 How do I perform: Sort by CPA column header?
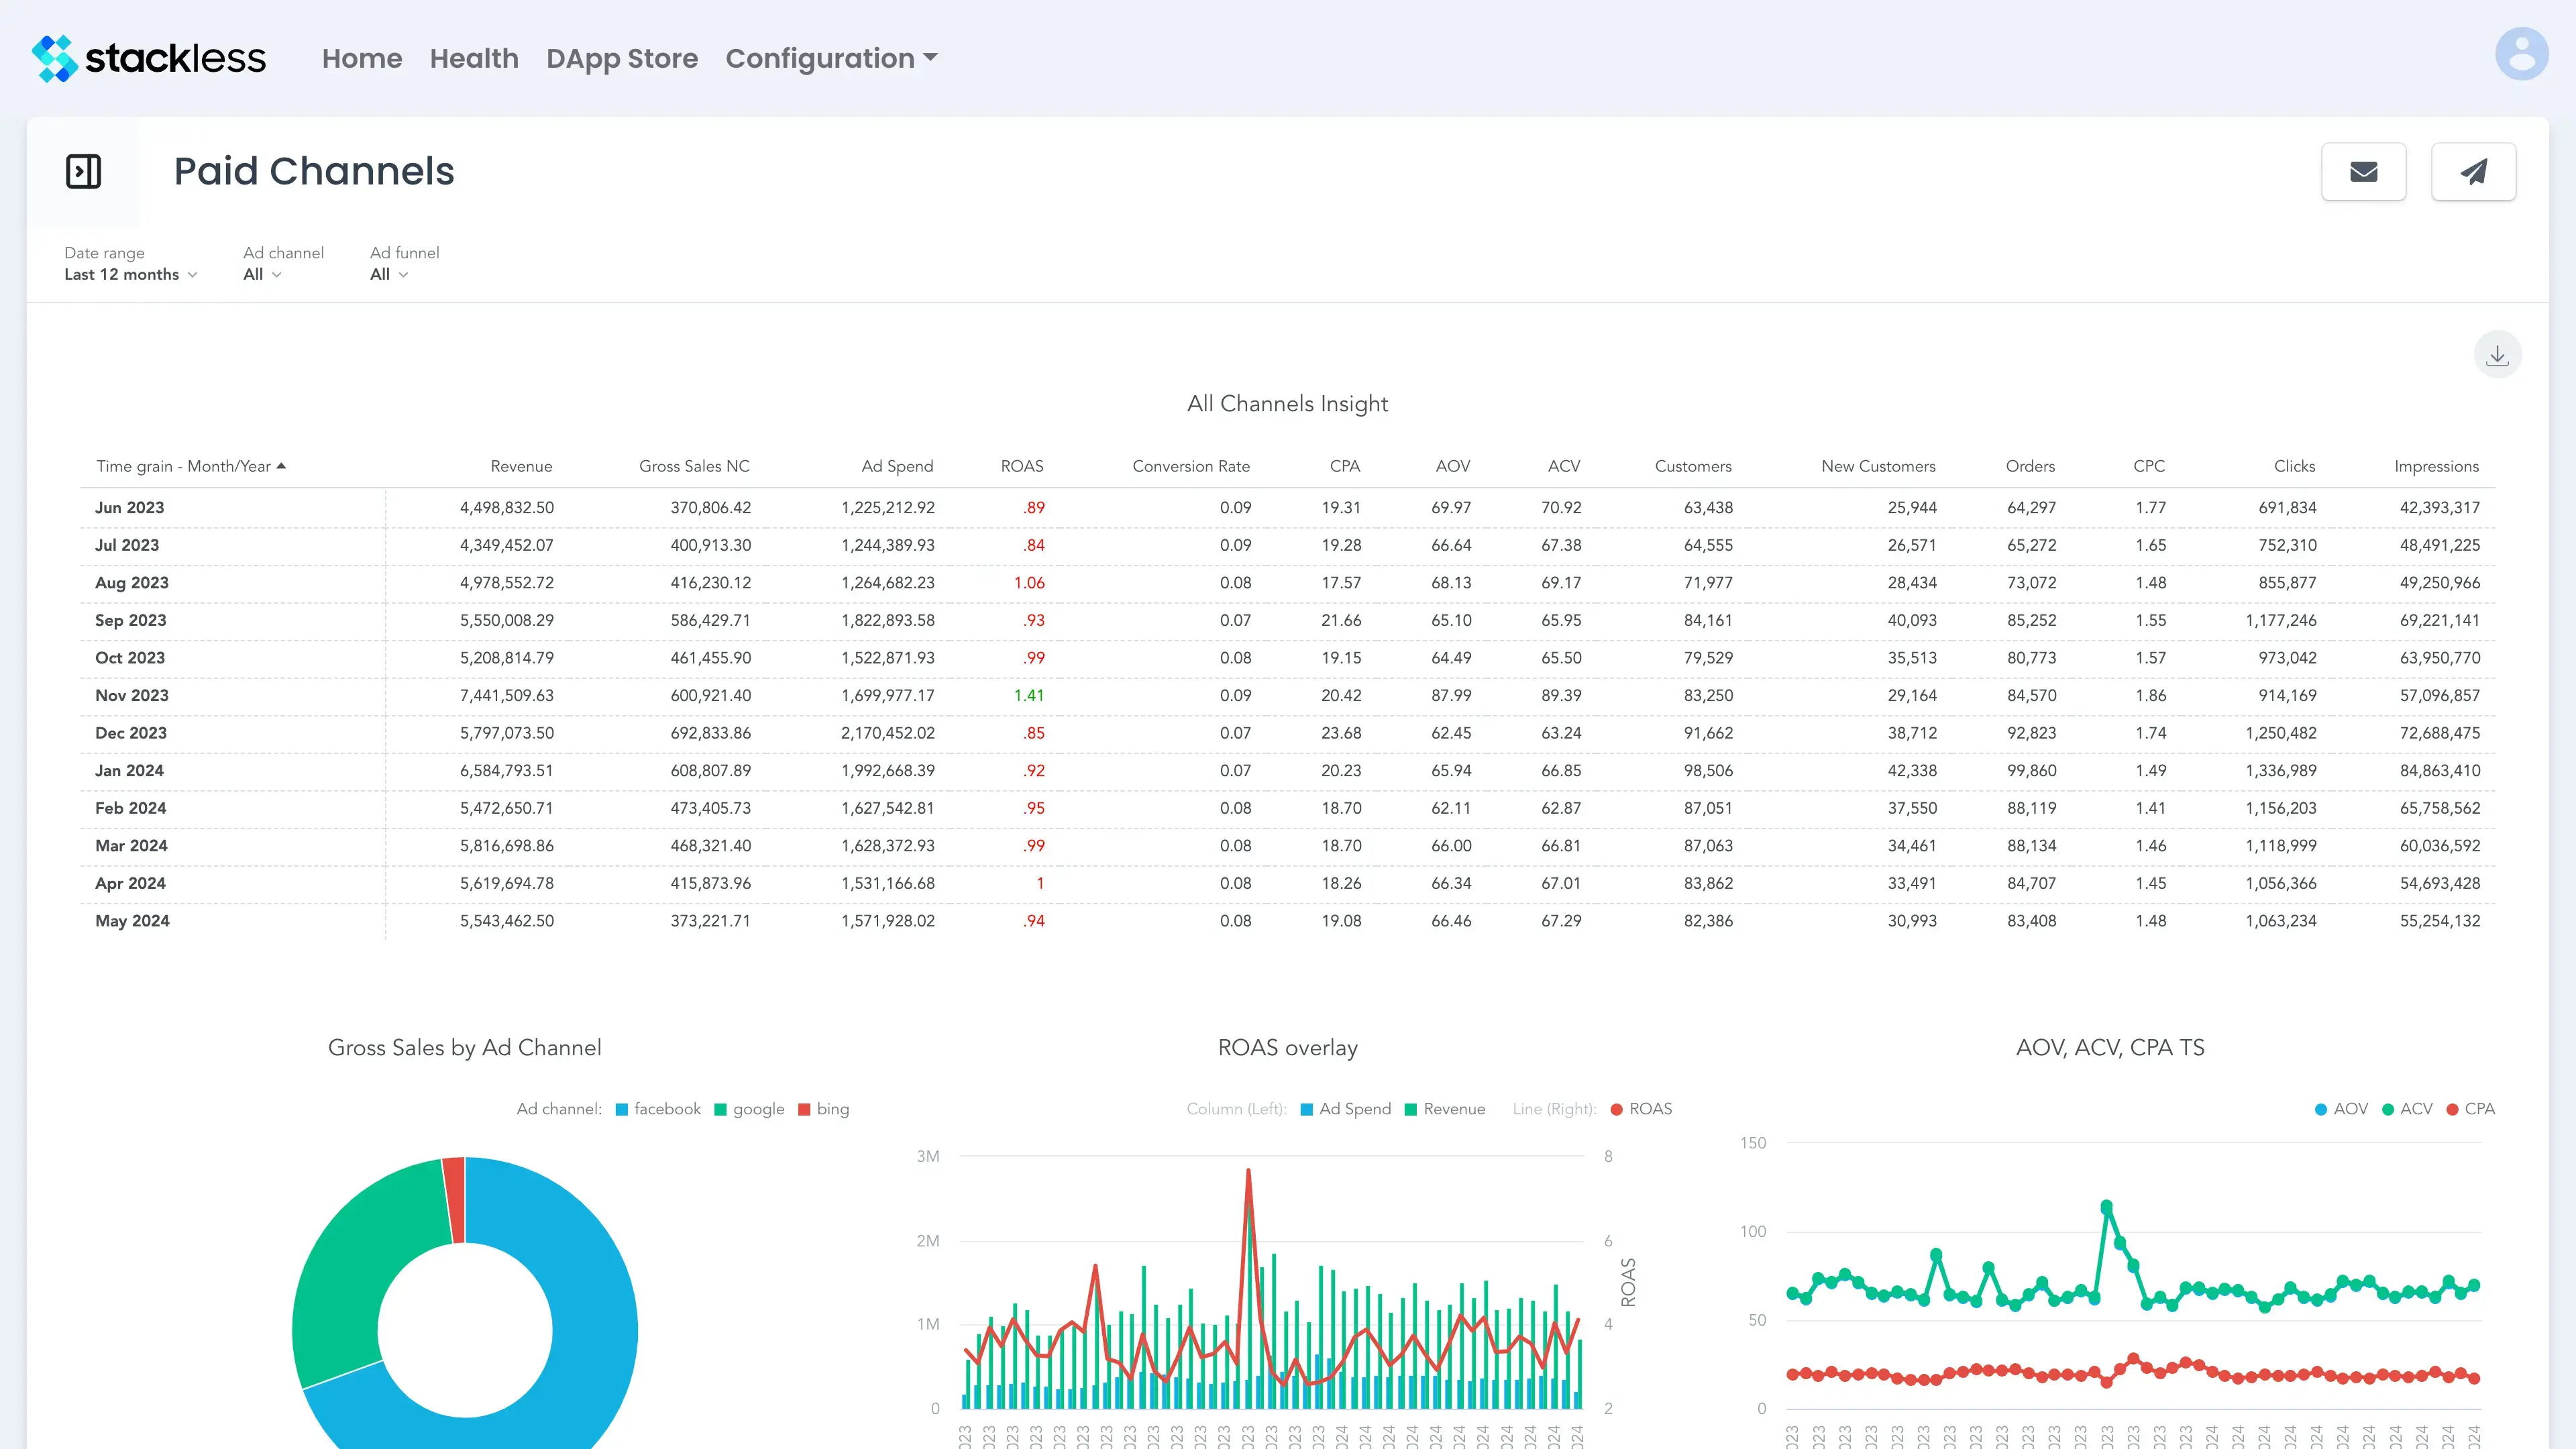1345,466
